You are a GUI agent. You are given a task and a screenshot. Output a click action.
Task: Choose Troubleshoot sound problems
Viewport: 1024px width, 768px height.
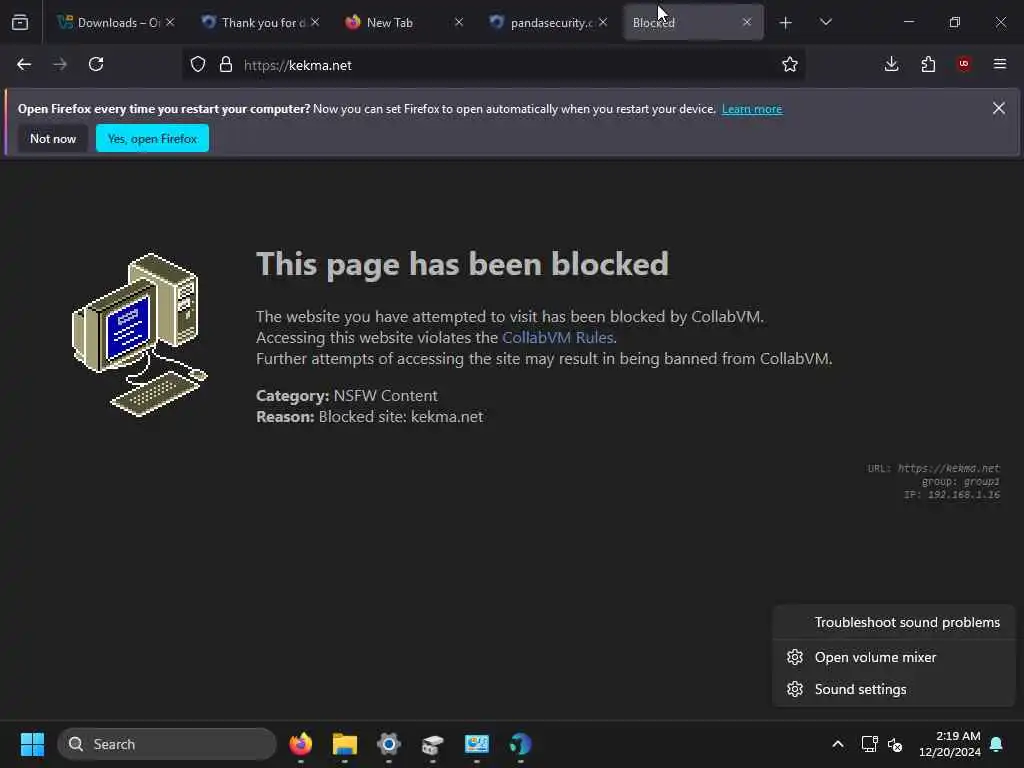(x=893, y=622)
